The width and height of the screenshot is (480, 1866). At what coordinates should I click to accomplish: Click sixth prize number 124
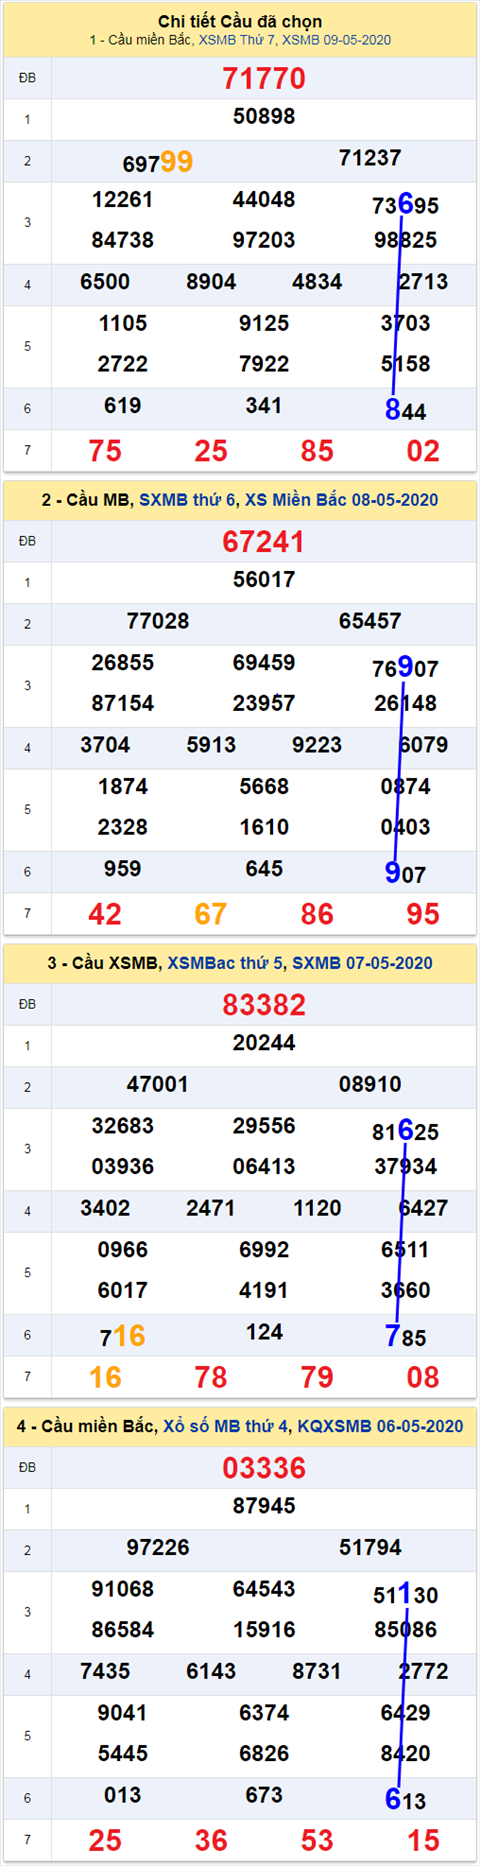tap(264, 1332)
